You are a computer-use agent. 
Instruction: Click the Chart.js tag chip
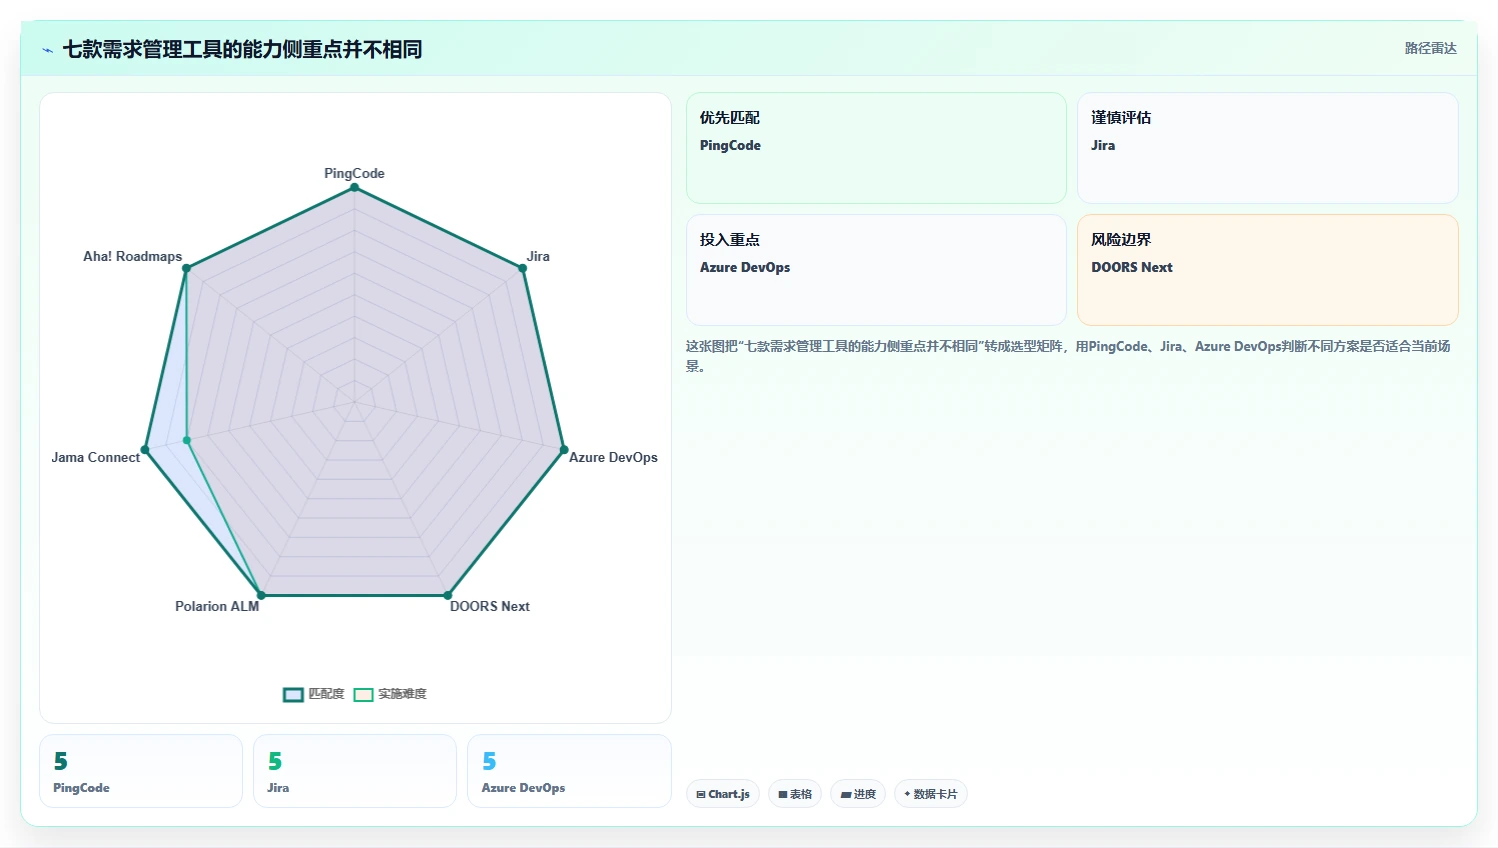(x=723, y=794)
